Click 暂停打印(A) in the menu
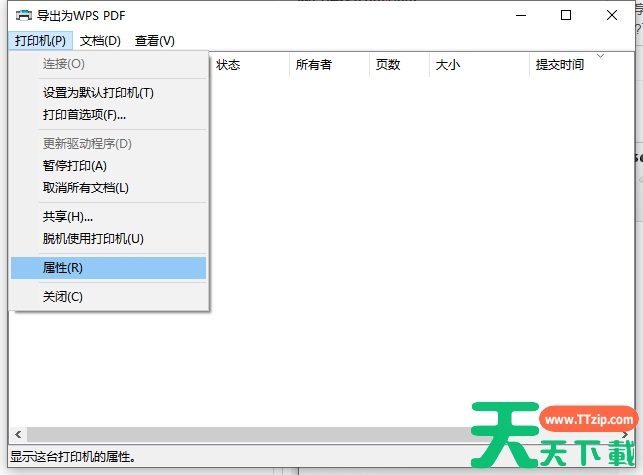 click(108, 166)
